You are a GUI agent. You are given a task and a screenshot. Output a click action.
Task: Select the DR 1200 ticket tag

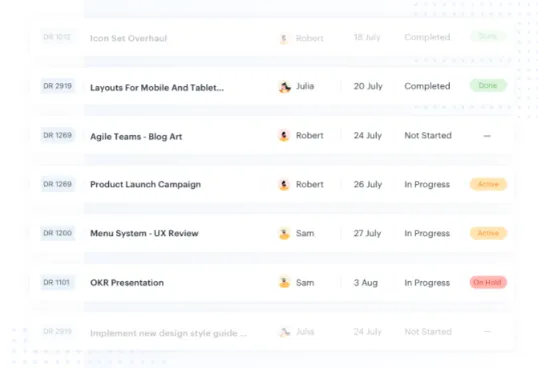[58, 233]
